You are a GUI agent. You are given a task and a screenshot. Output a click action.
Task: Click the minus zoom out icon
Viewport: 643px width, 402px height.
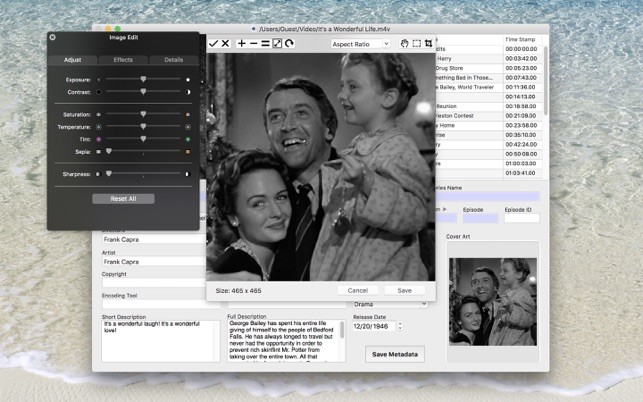tap(253, 44)
